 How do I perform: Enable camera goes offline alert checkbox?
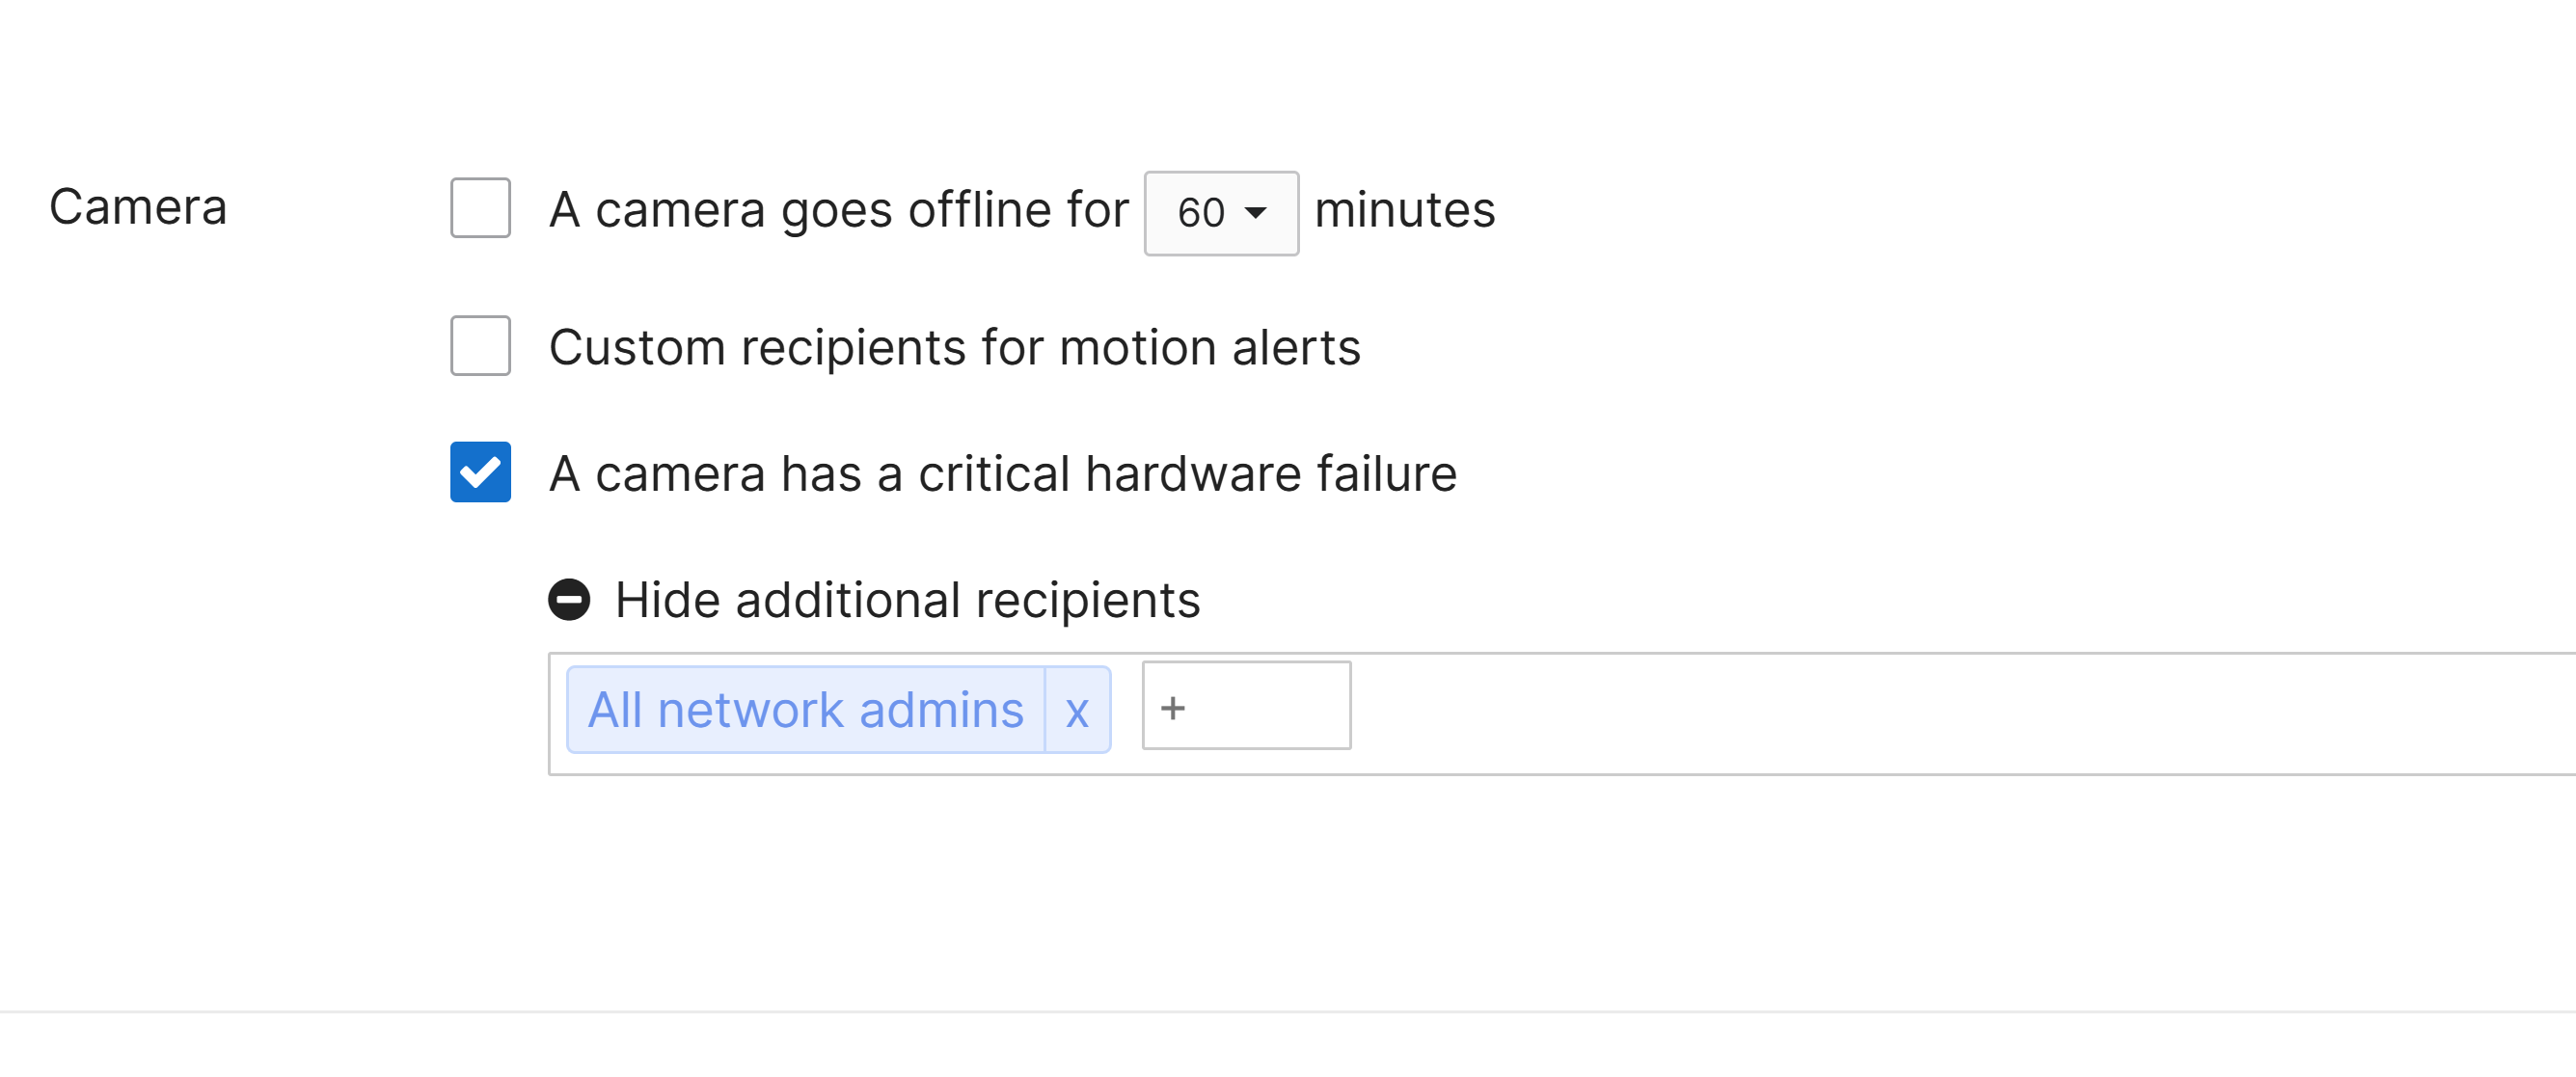(480, 208)
